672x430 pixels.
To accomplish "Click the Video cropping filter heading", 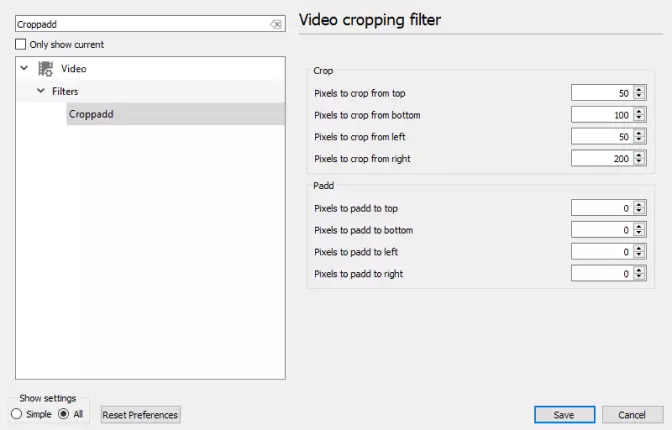I will click(370, 20).
